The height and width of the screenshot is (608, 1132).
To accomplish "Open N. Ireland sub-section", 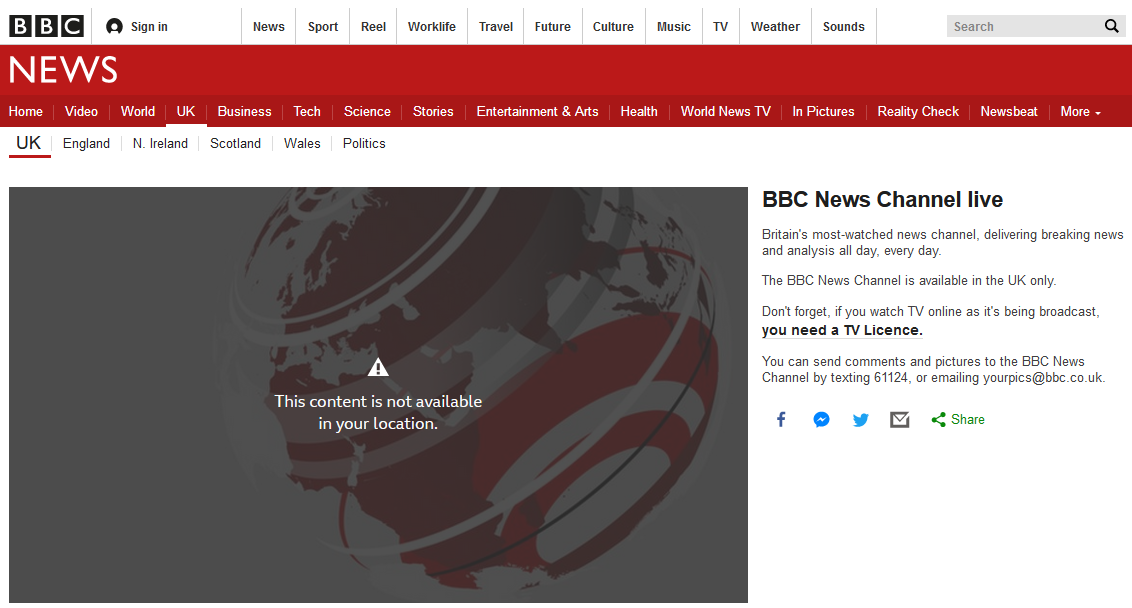I will [160, 144].
